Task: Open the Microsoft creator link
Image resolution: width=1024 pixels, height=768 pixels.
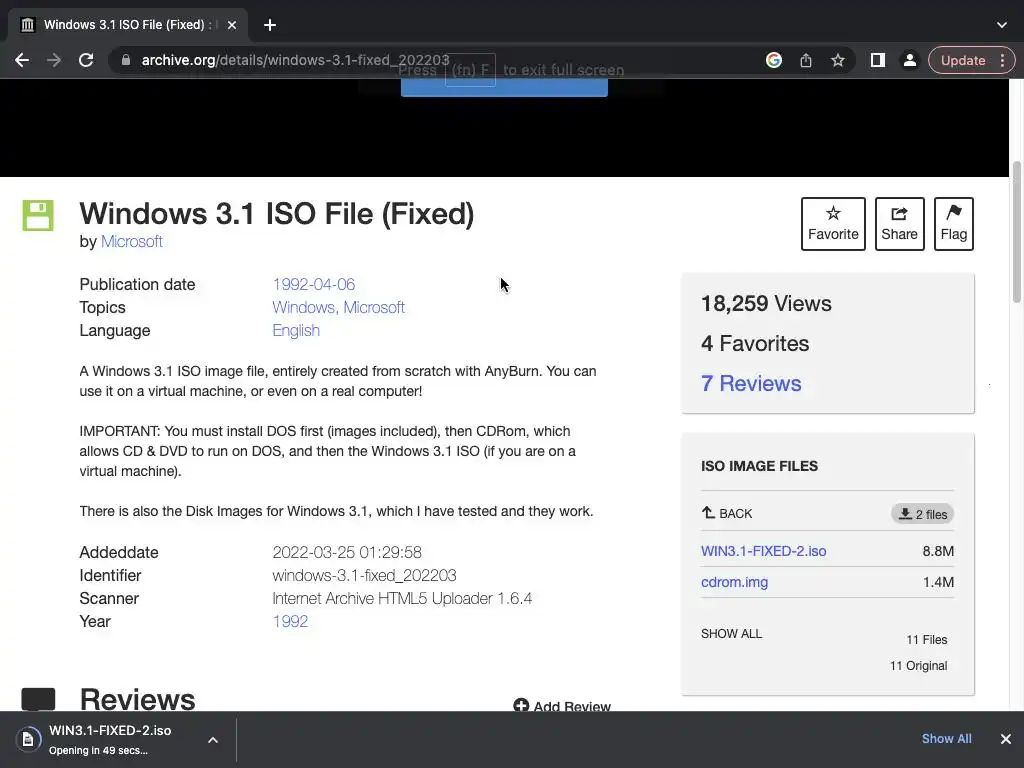Action: click(x=131, y=242)
